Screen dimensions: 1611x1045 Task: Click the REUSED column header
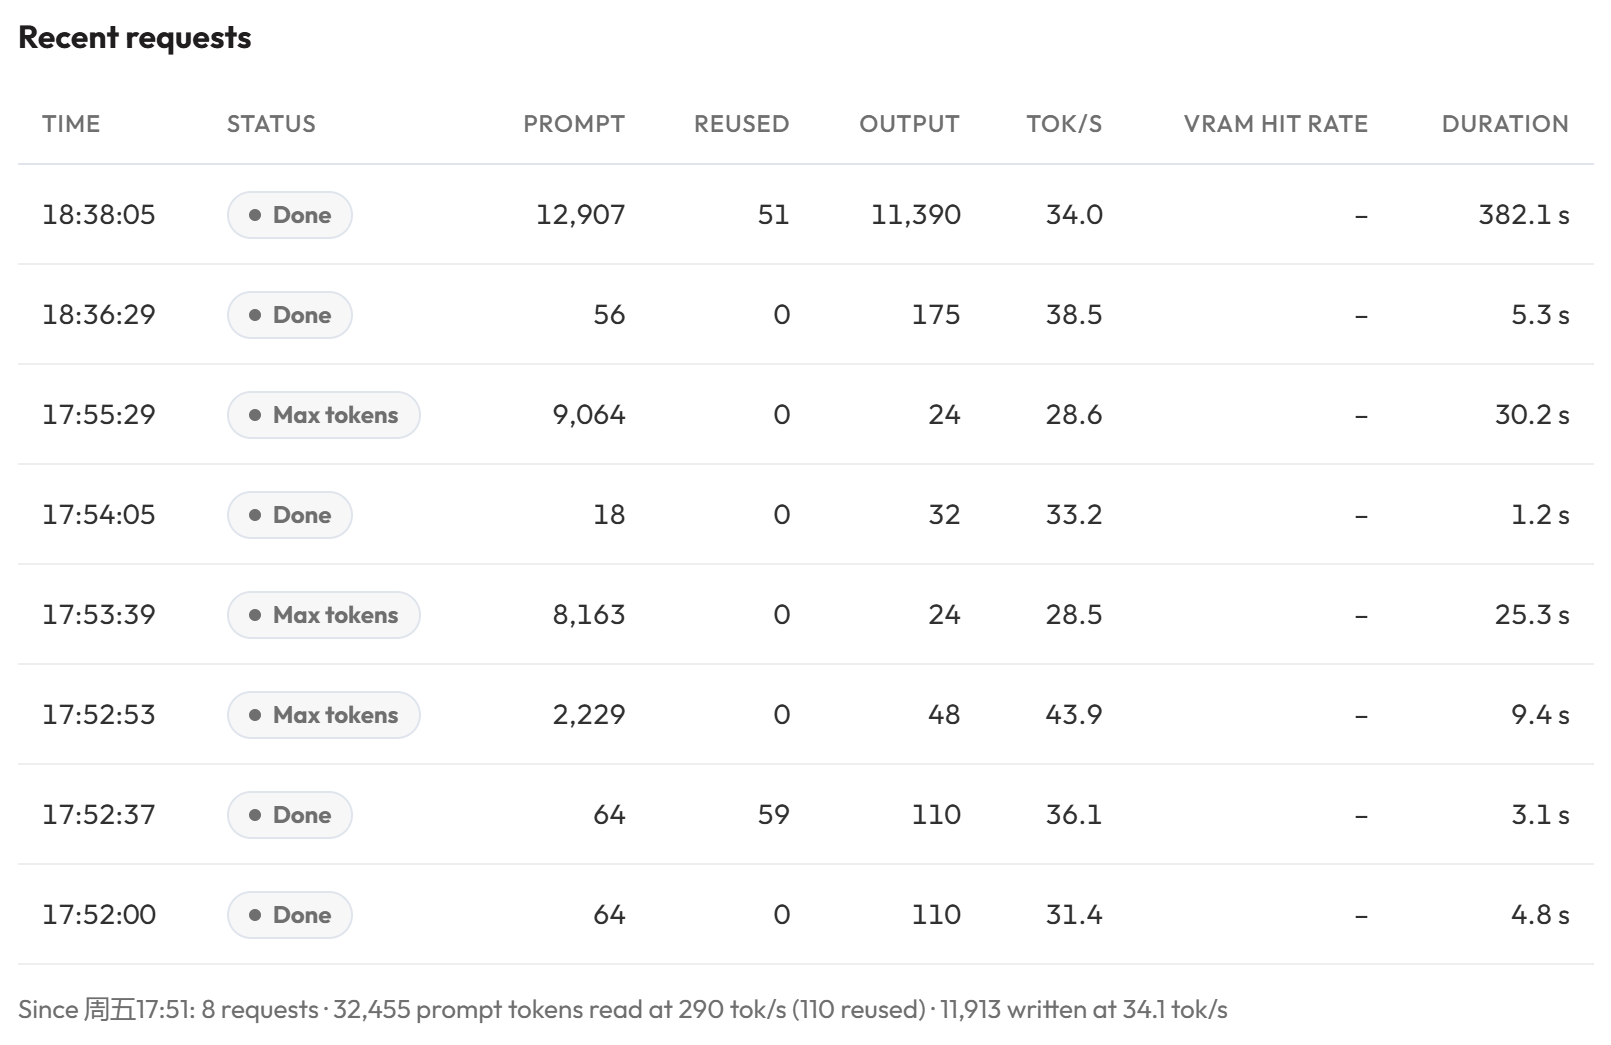click(741, 124)
